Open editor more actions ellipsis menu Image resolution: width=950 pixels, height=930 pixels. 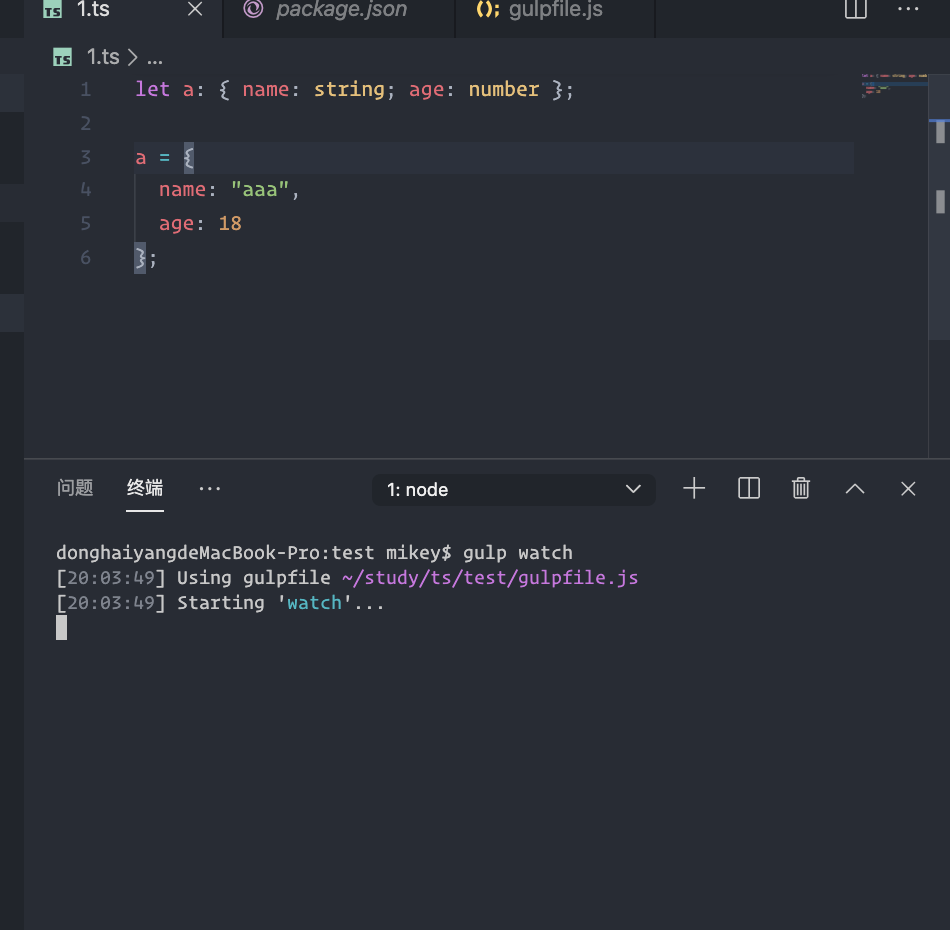(908, 9)
